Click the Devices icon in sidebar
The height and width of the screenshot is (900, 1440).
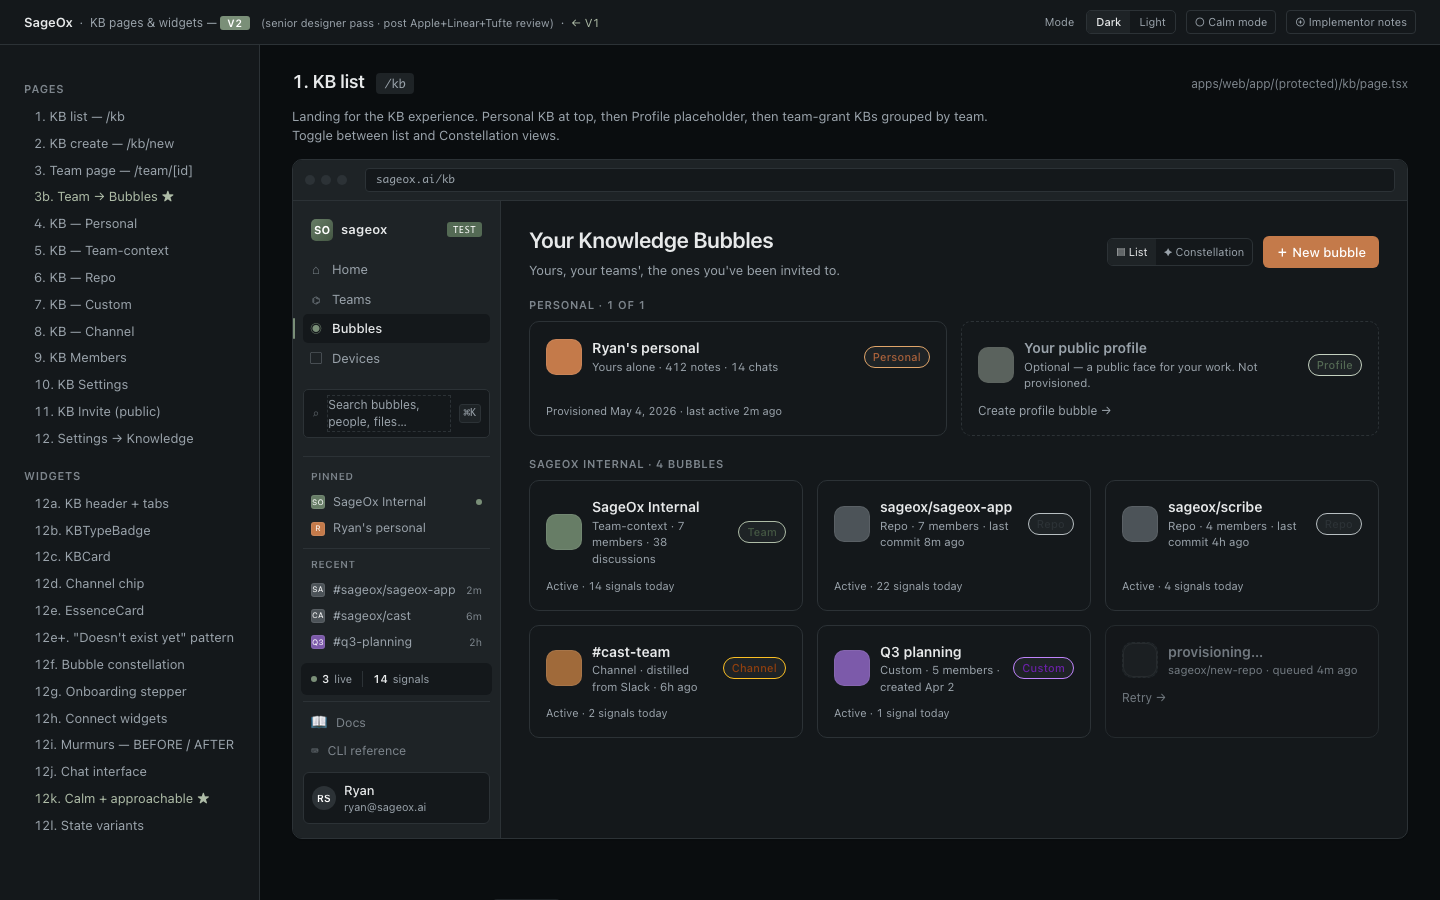click(x=316, y=358)
